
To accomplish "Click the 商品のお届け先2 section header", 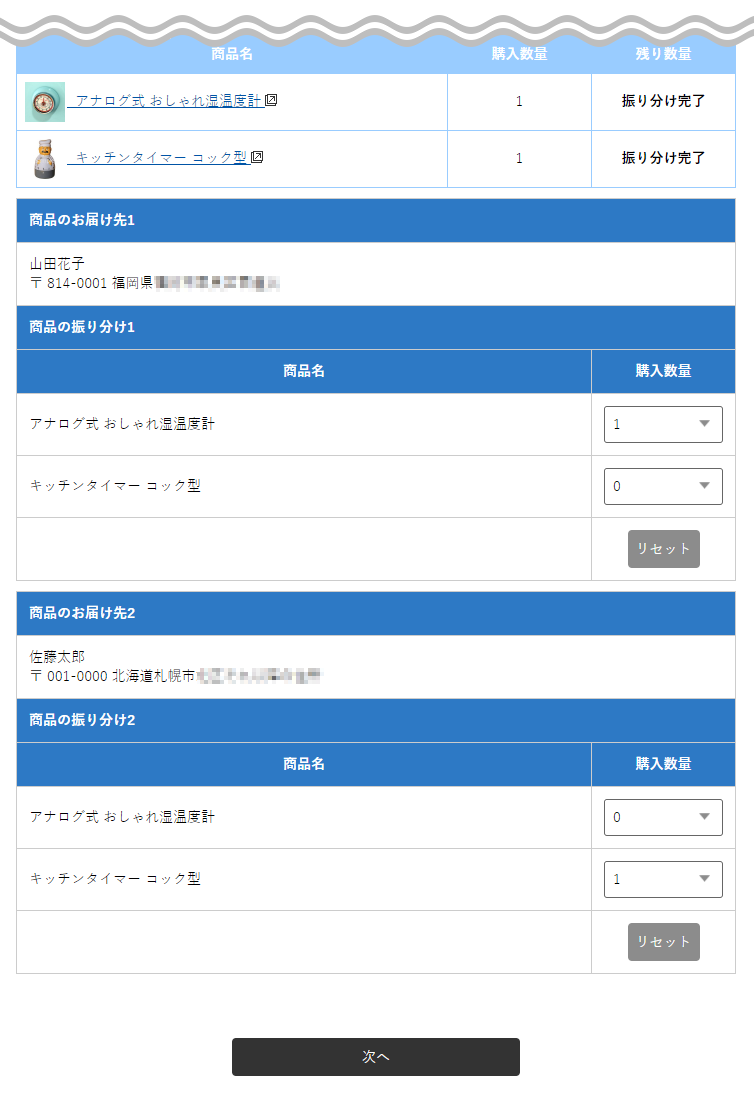I will point(376,613).
